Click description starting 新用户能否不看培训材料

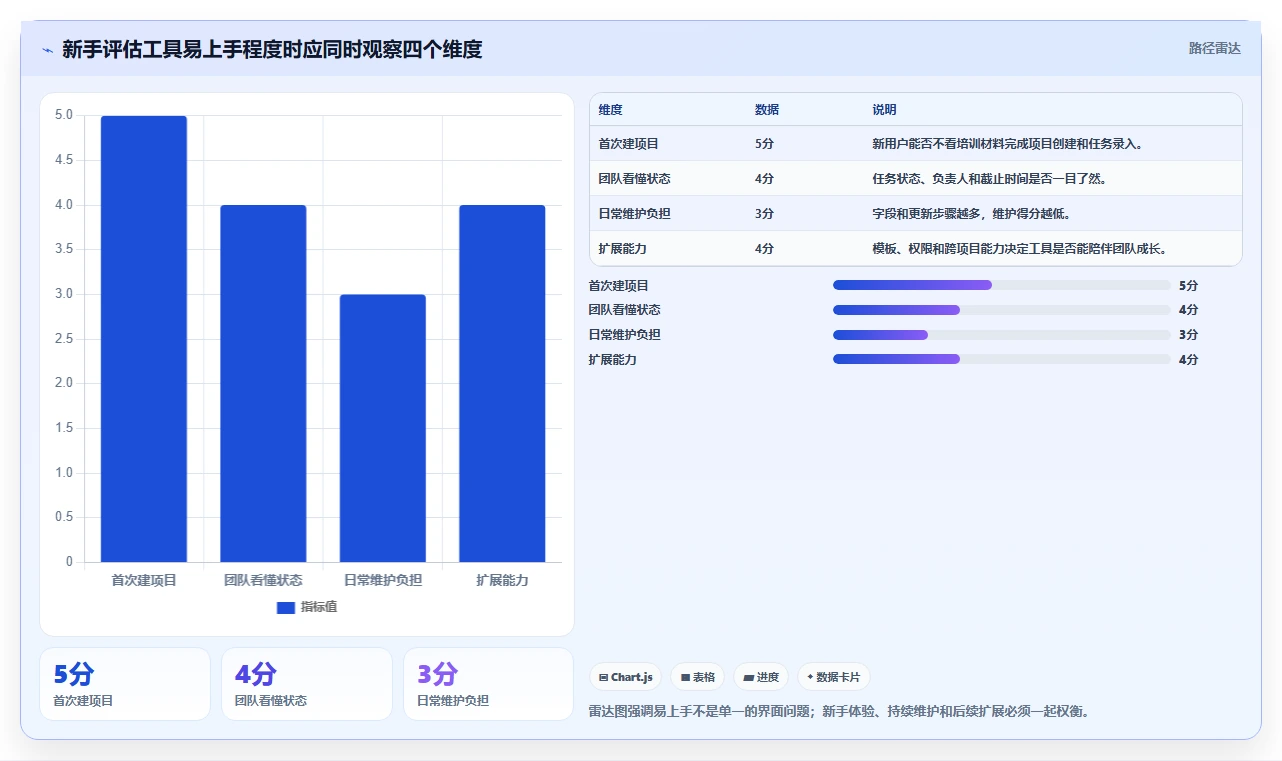point(1007,144)
